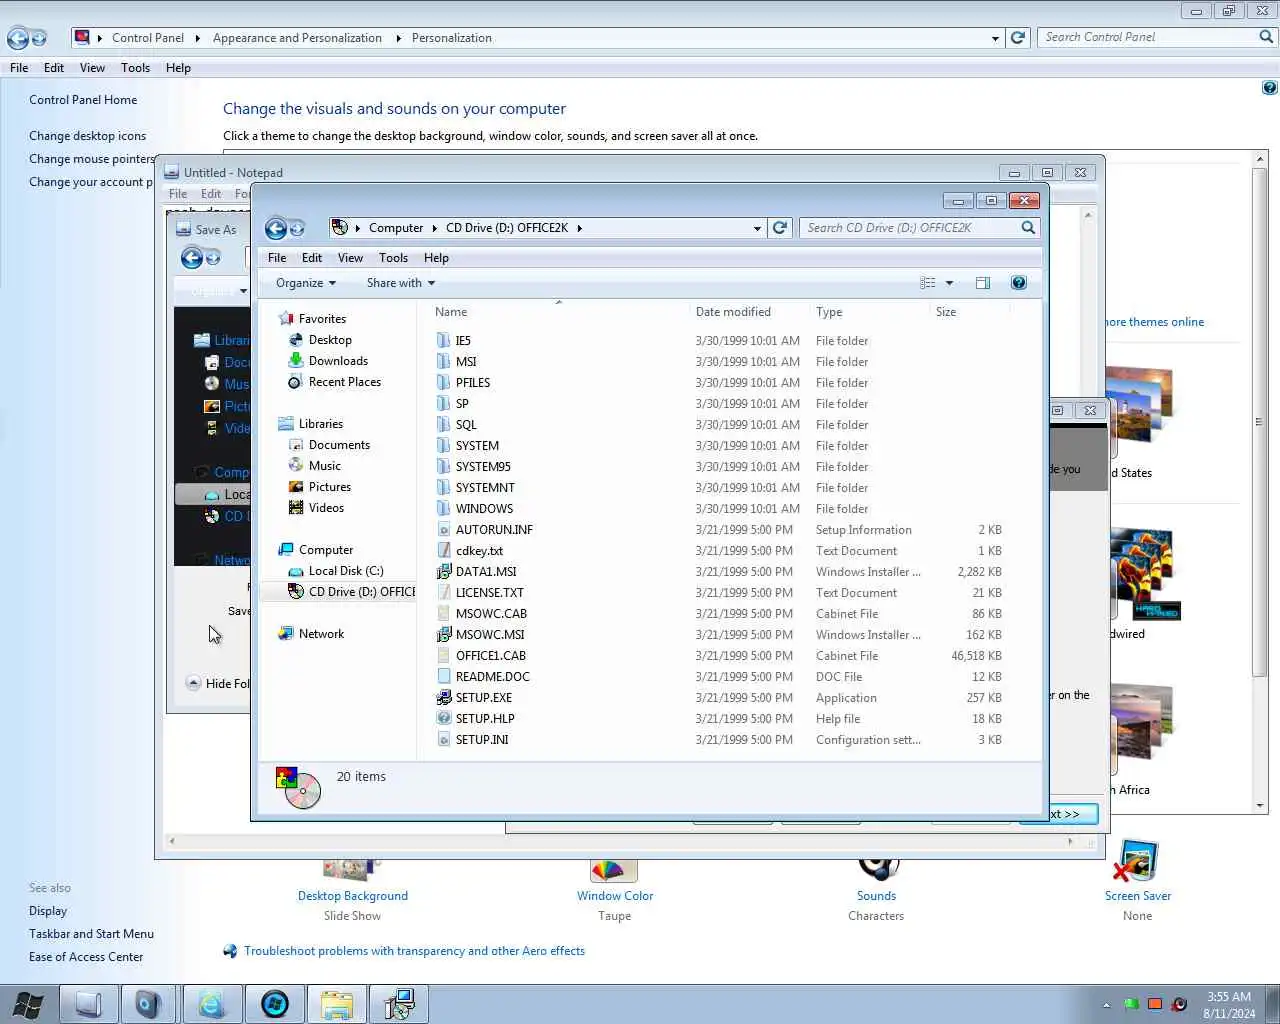This screenshot has width=1280, height=1024.
Task: Click Explorer back navigation button
Action: [x=276, y=229]
